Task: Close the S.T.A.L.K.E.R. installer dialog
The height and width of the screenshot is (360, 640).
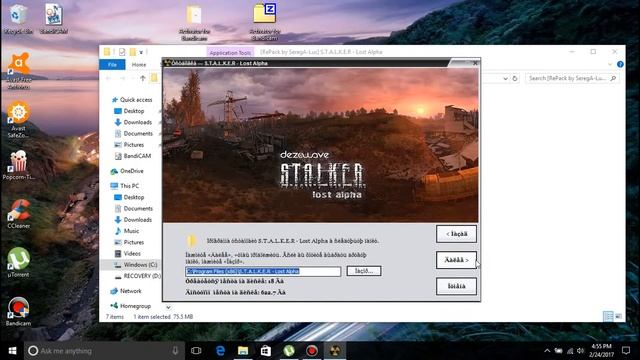Action: coord(475,63)
